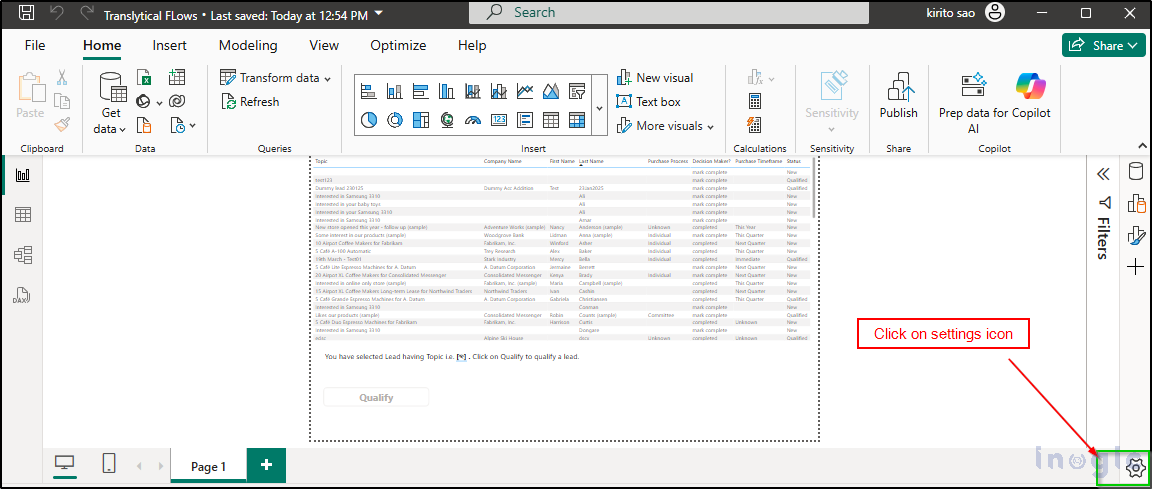Open settings gear icon at bottom right
The height and width of the screenshot is (489, 1152).
1135,467
